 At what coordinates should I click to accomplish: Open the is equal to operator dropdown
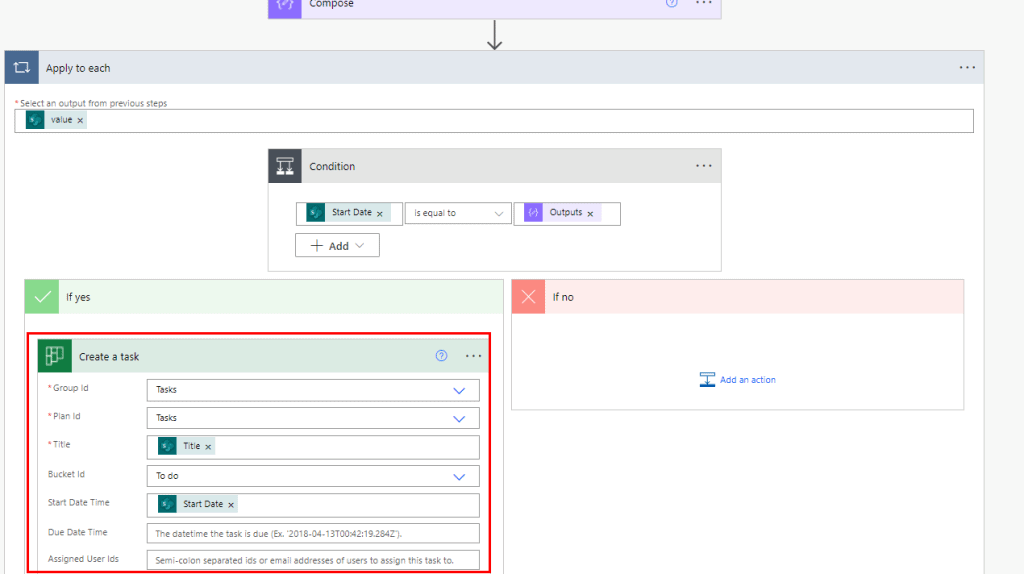pyautogui.click(x=458, y=214)
